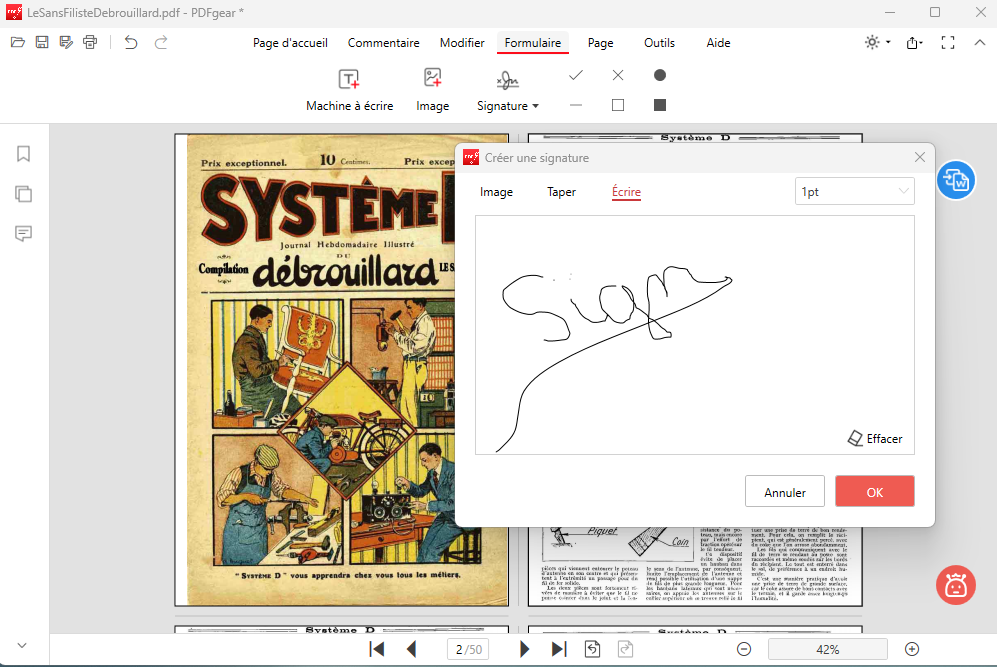Collapse the ribbon with the chevron
The width and height of the screenshot is (997, 667).
point(980,43)
